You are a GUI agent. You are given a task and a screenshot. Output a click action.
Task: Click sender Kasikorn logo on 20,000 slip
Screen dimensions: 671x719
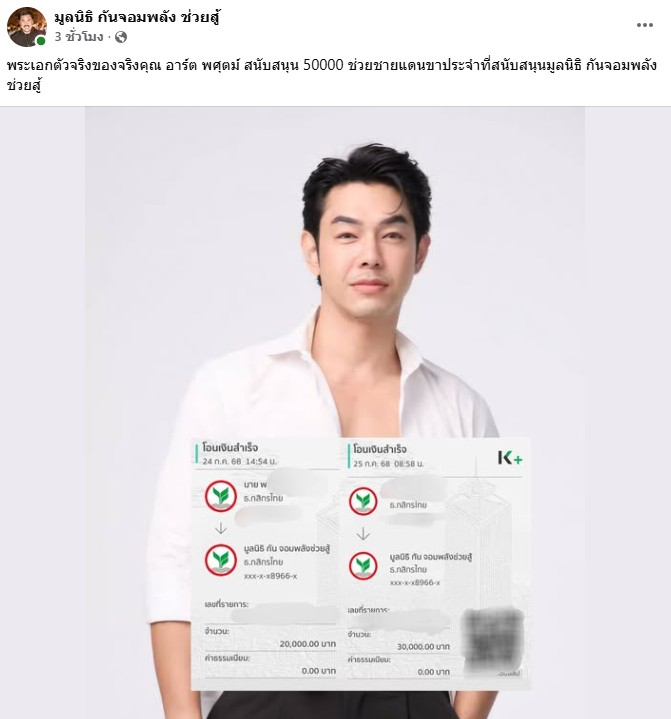click(221, 496)
